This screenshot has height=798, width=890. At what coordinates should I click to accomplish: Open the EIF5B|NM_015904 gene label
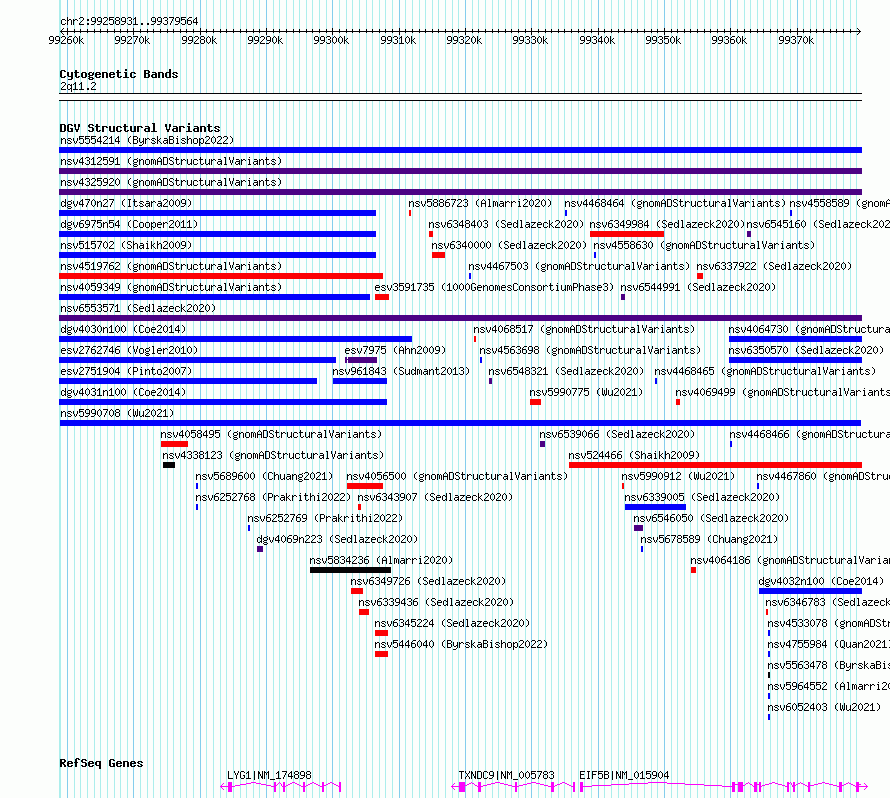click(x=624, y=775)
